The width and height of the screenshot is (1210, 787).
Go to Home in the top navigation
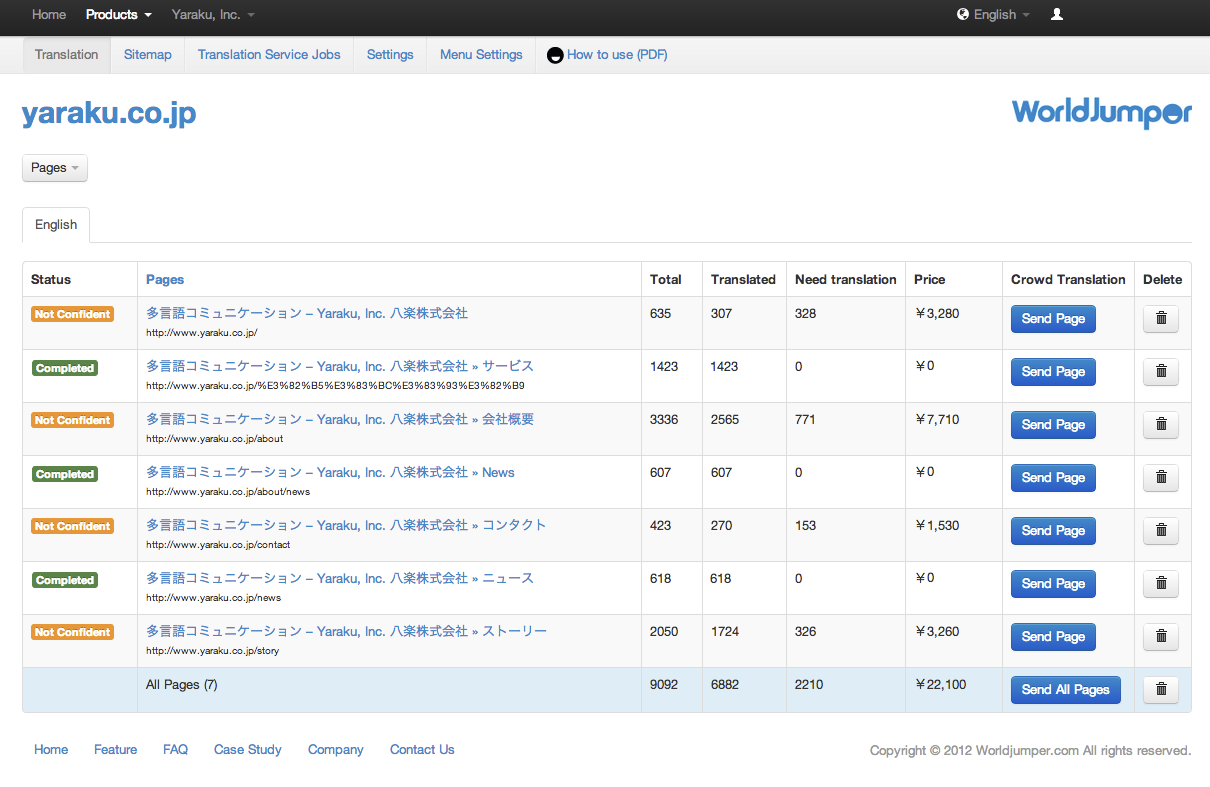coord(49,14)
